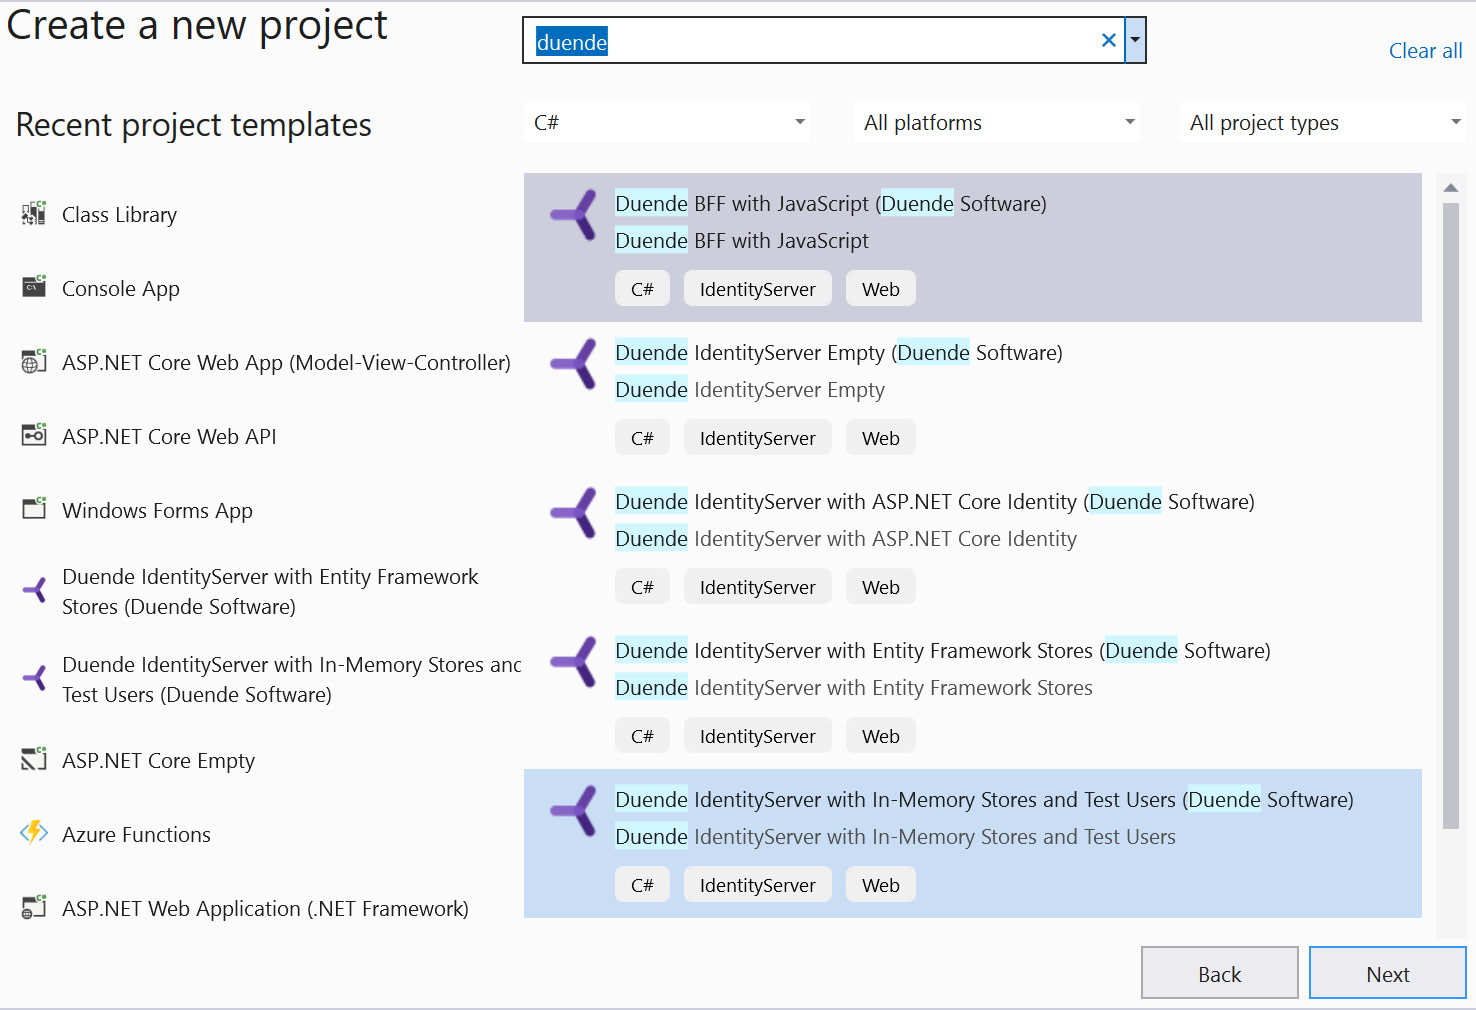Choose Console App from recent templates
Screen dimensions: 1476x1010
pos(121,288)
